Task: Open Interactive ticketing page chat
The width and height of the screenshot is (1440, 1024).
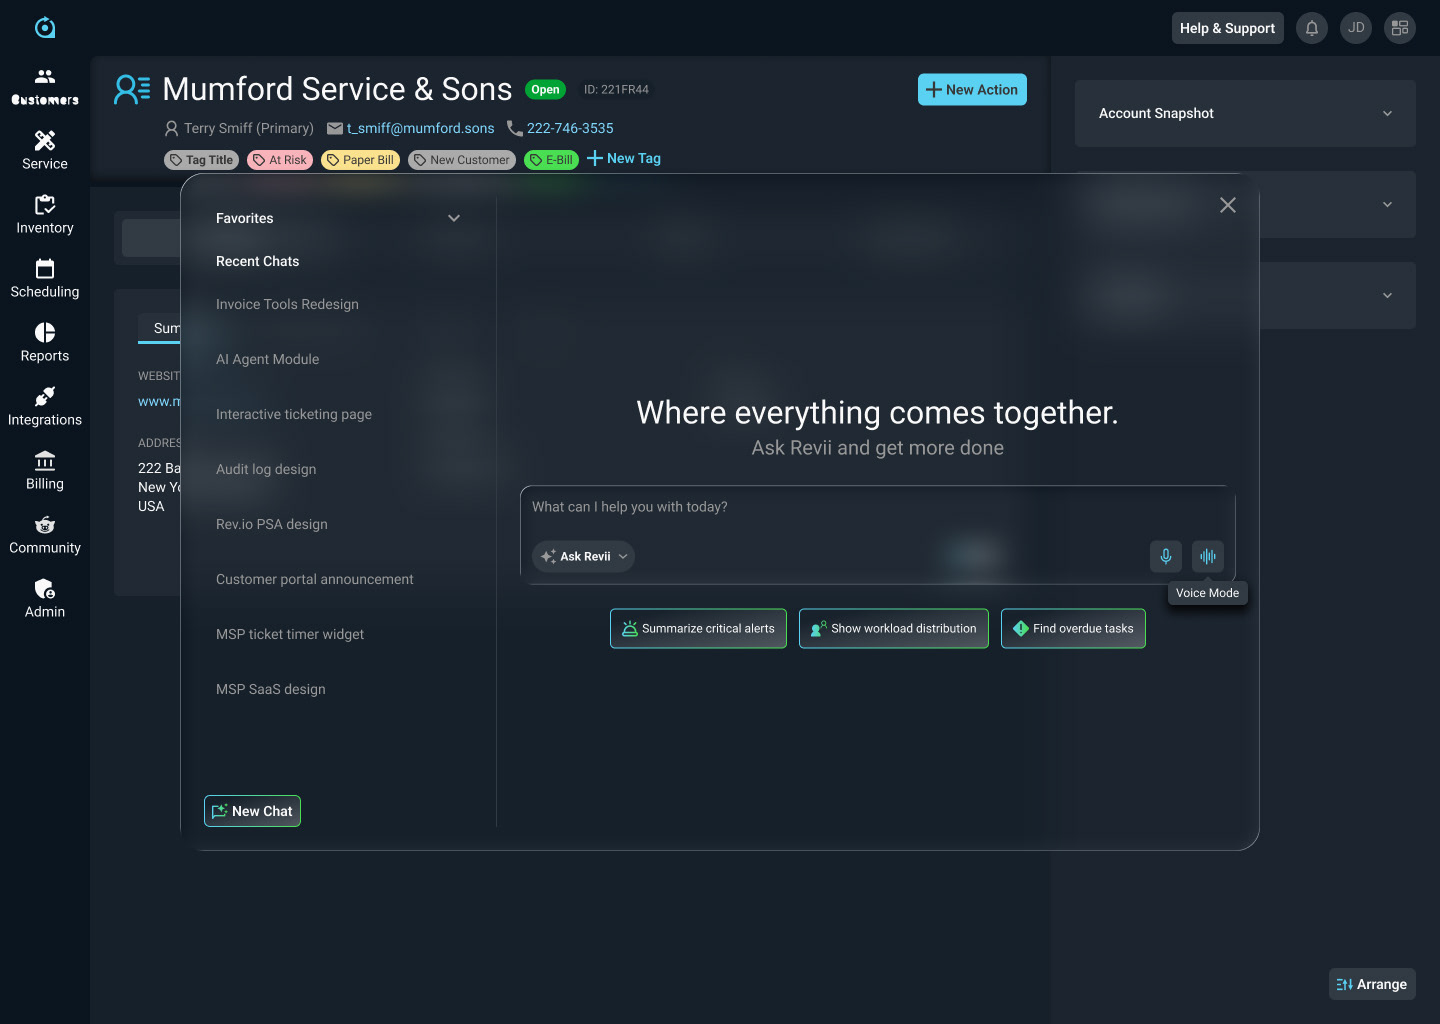Action: (294, 414)
